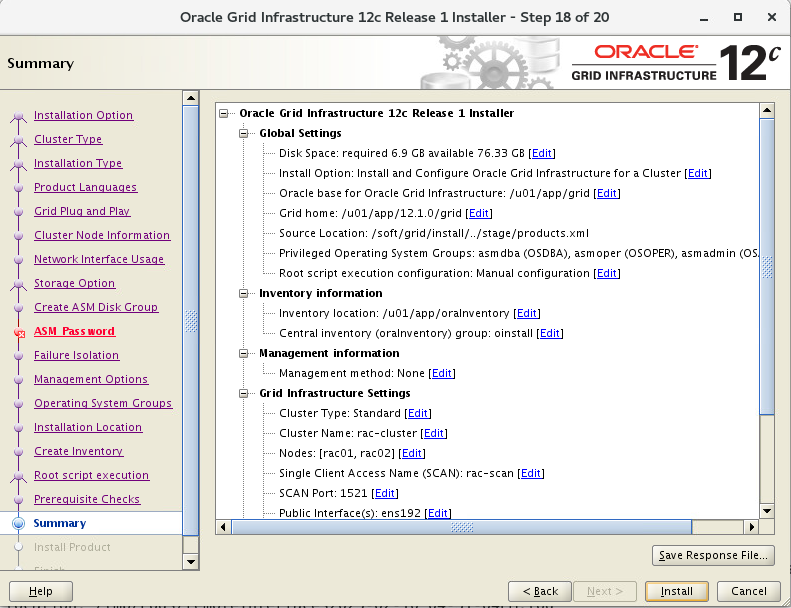Click the Back button
Viewport: 791px width, 608px height.
pyautogui.click(x=540, y=591)
